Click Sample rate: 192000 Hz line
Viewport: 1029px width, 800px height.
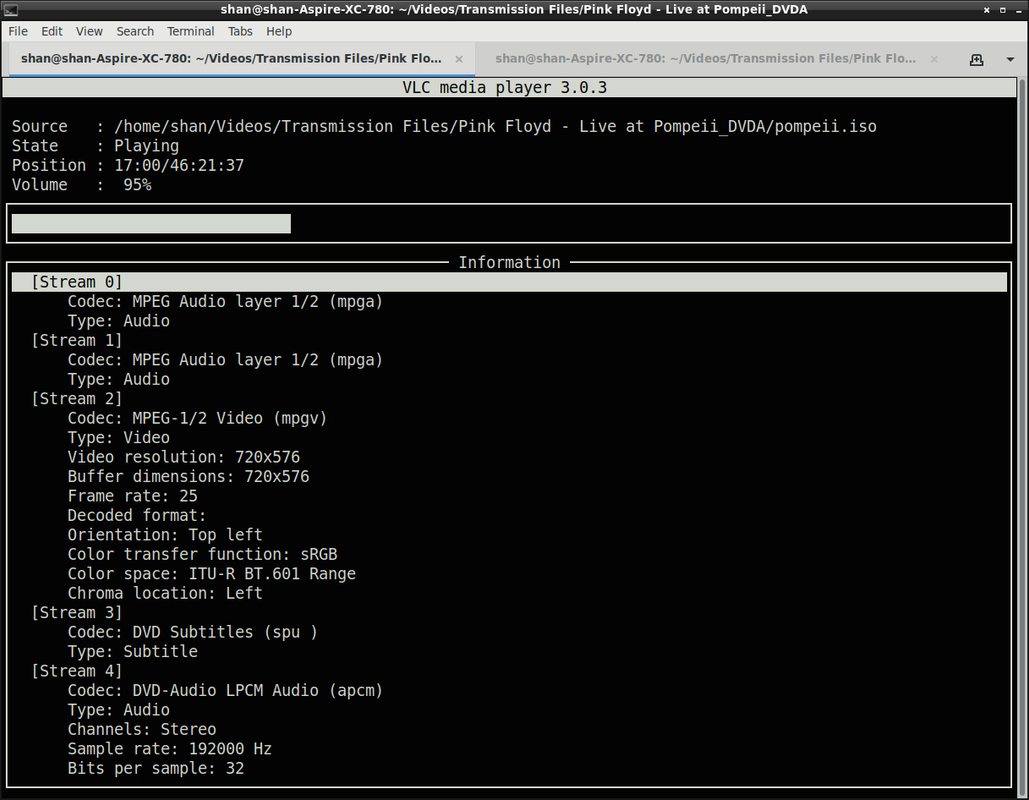coord(170,749)
